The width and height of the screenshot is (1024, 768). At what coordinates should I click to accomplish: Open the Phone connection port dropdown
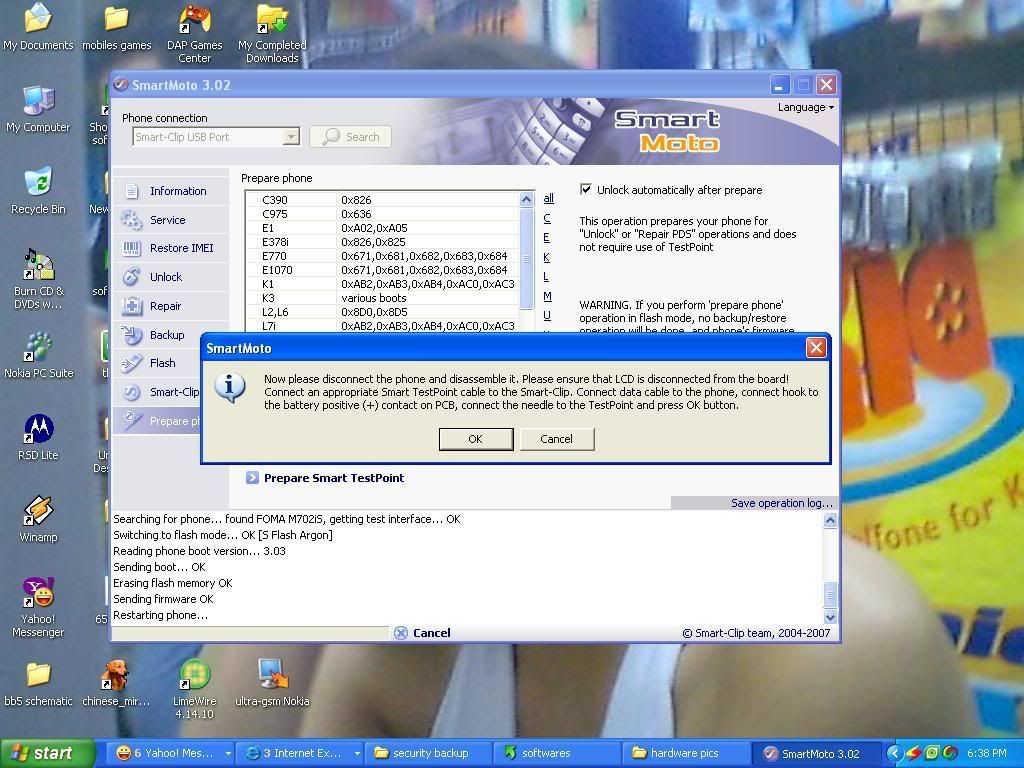[x=291, y=136]
